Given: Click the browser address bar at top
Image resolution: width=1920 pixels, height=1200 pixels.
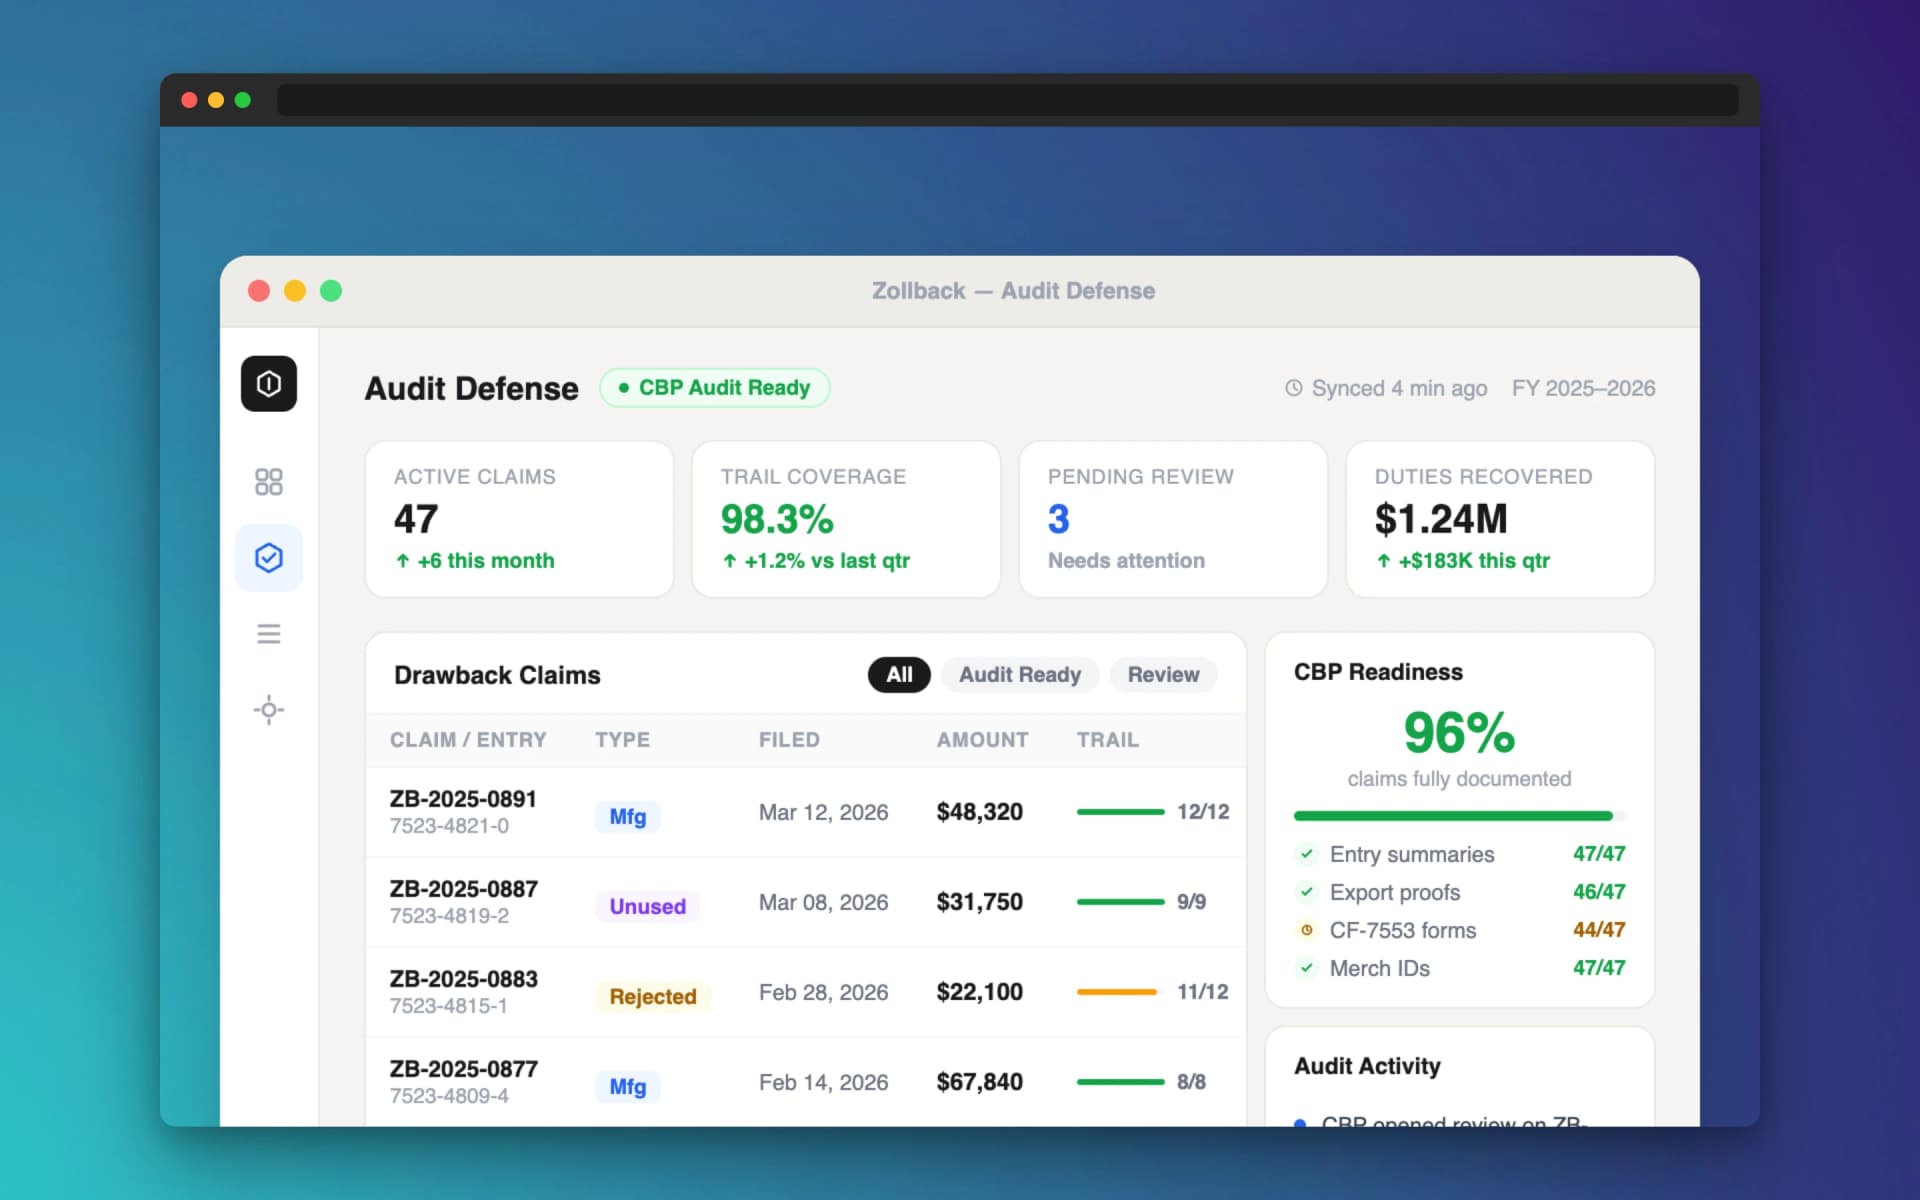Looking at the screenshot, I should point(1006,100).
